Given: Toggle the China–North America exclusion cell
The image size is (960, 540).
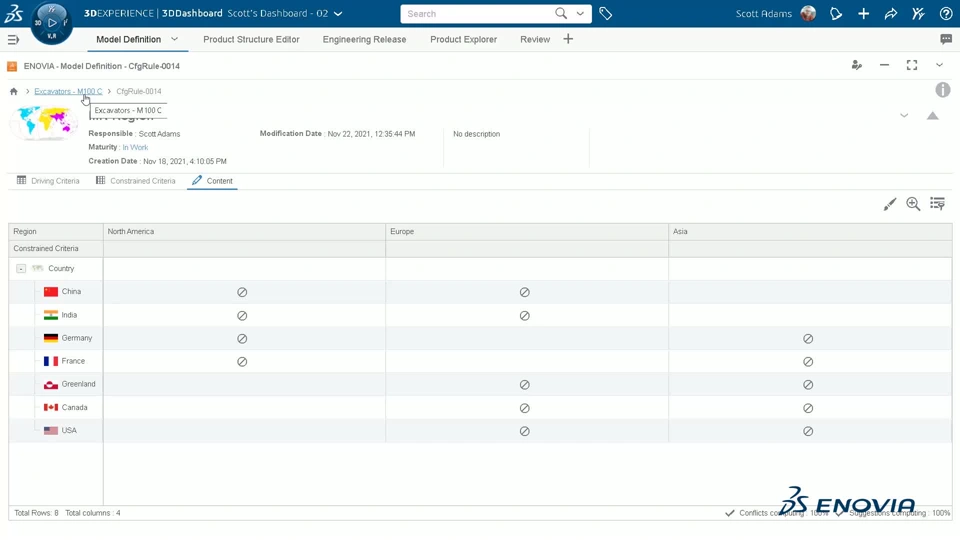Looking at the screenshot, I should coord(242,292).
